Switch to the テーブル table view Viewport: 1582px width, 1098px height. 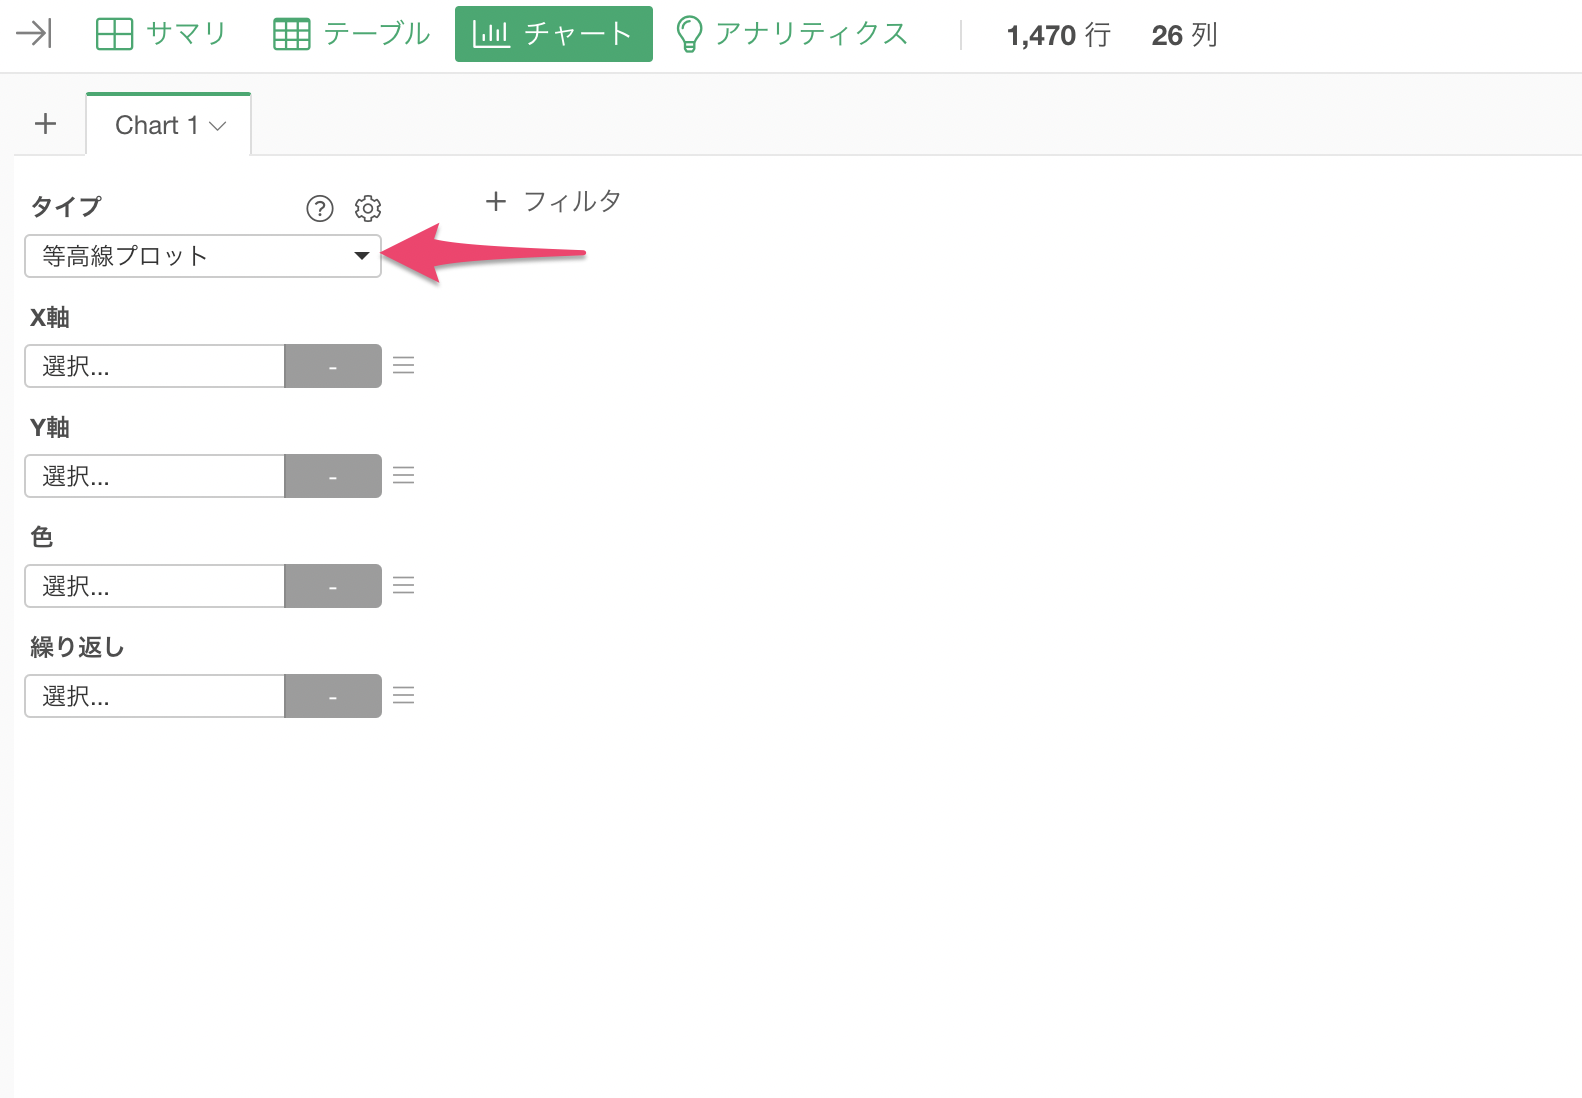pyautogui.click(x=352, y=34)
